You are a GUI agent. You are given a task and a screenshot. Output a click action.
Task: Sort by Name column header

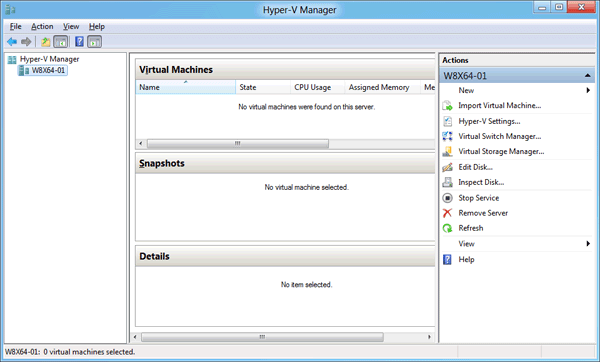tap(186, 87)
